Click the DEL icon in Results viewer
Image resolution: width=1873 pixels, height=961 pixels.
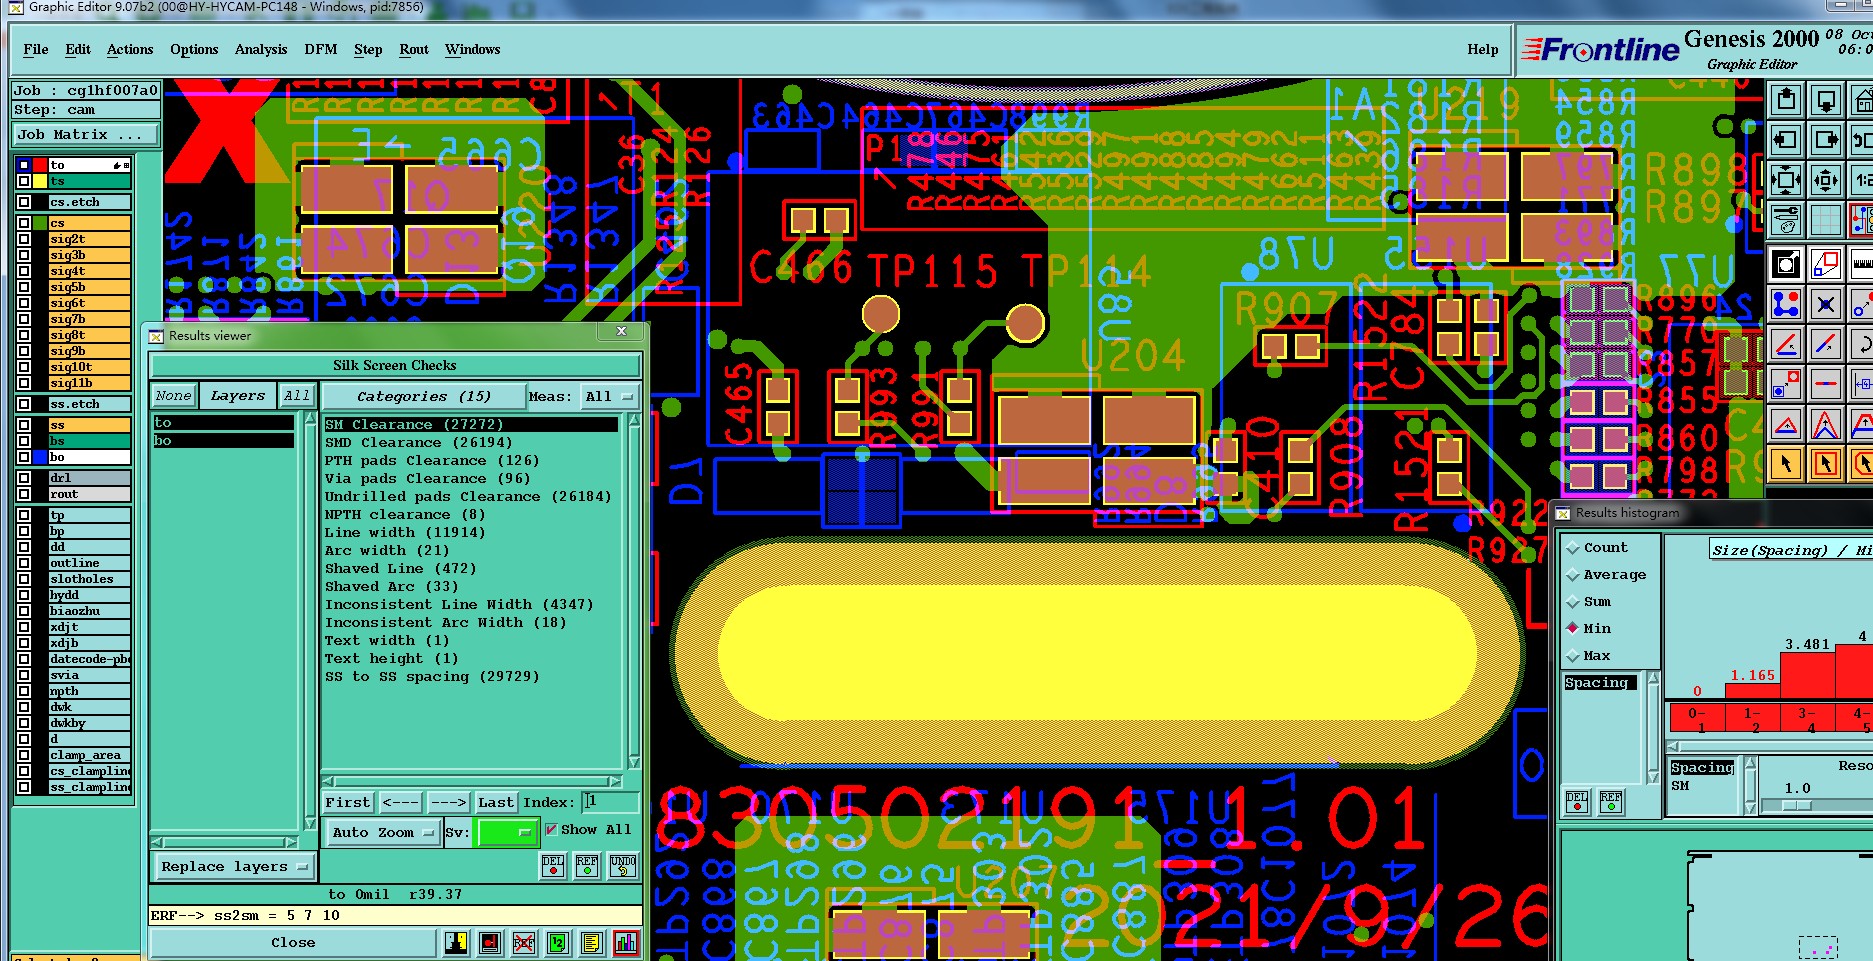coord(553,866)
